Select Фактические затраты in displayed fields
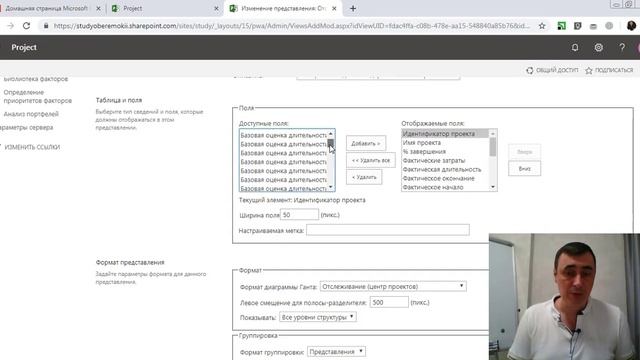640x360 pixels. [x=445, y=160]
